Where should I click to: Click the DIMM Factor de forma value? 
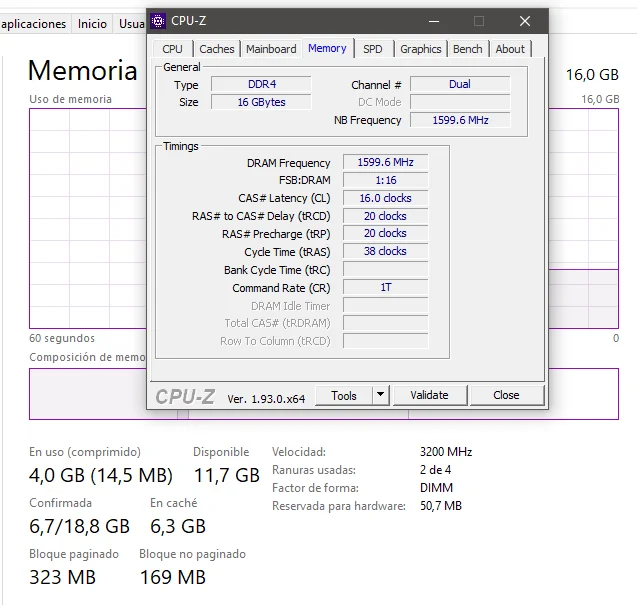436,488
